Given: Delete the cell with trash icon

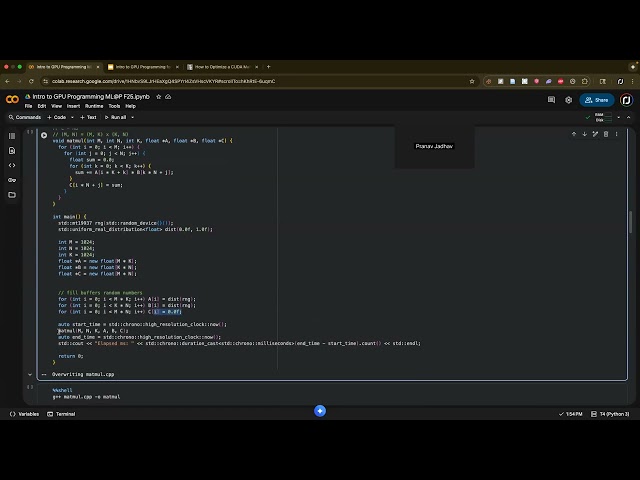Looking at the screenshot, I should pos(606,134).
